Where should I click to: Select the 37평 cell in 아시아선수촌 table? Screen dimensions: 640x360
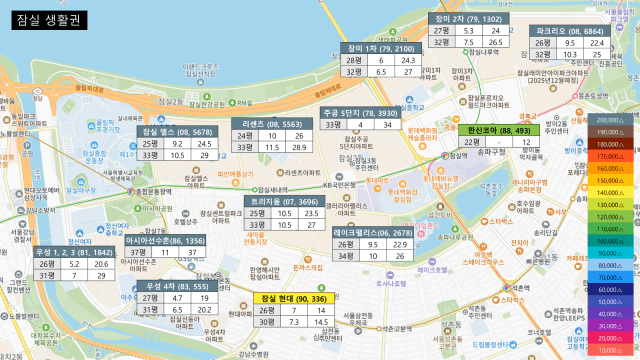coord(138,252)
